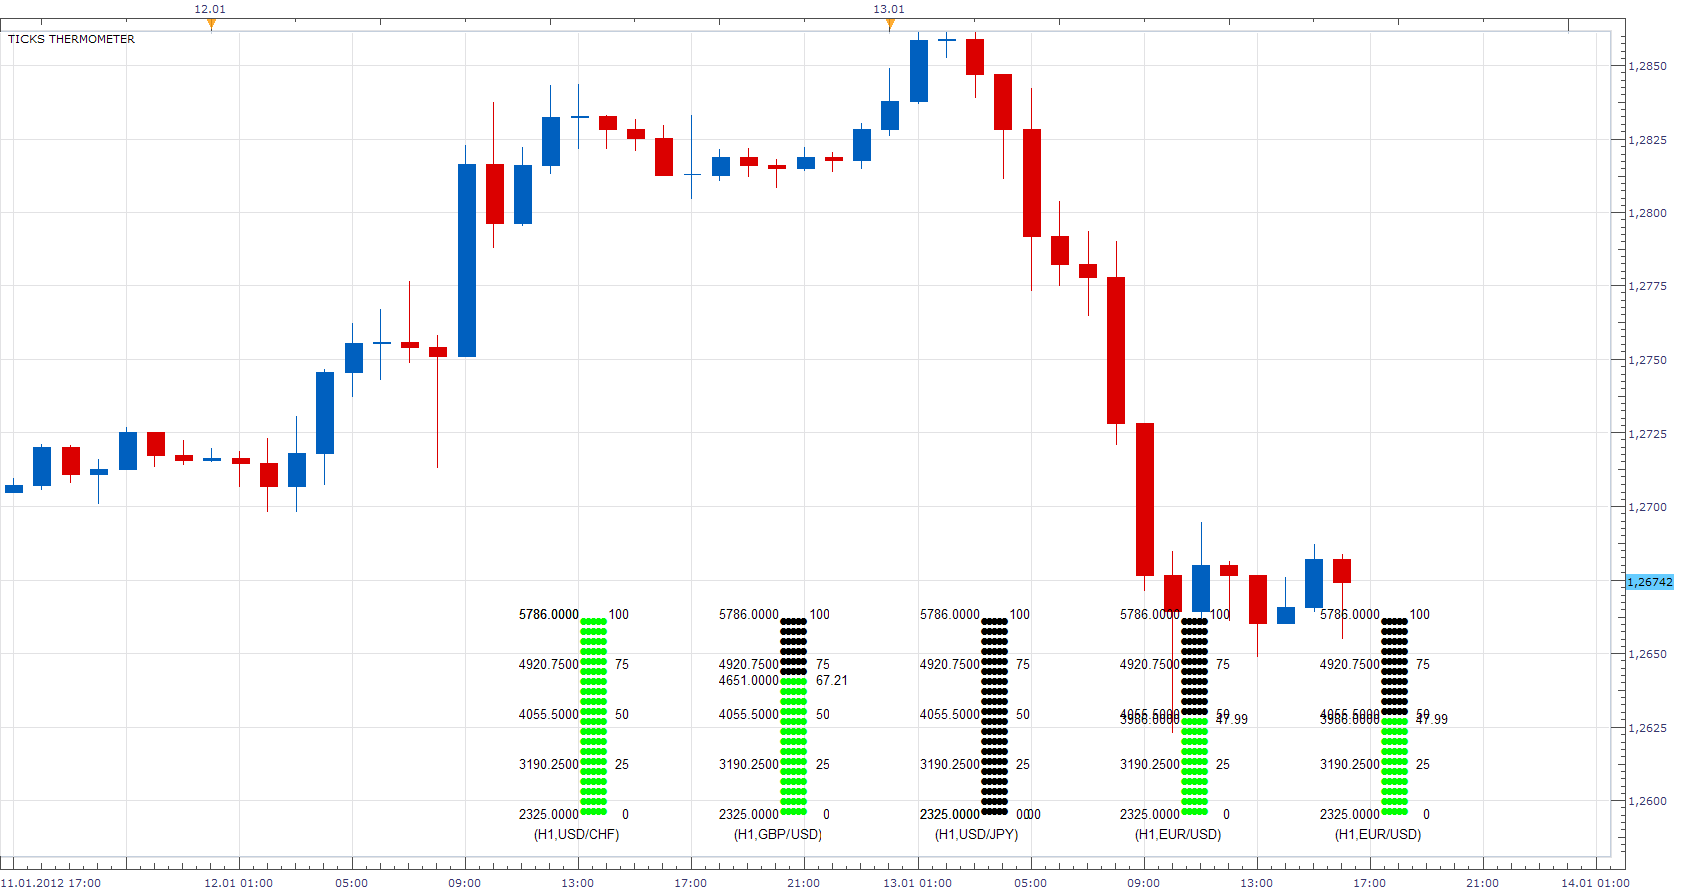The width and height of the screenshot is (1682, 894).
Task: Click the 4651.0000 value on GBP/USD thermometer
Action: [748, 680]
